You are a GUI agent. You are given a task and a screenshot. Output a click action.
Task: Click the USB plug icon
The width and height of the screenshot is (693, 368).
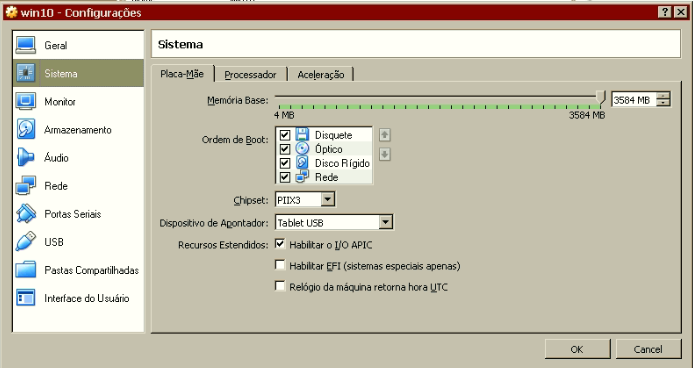click(x=26, y=242)
